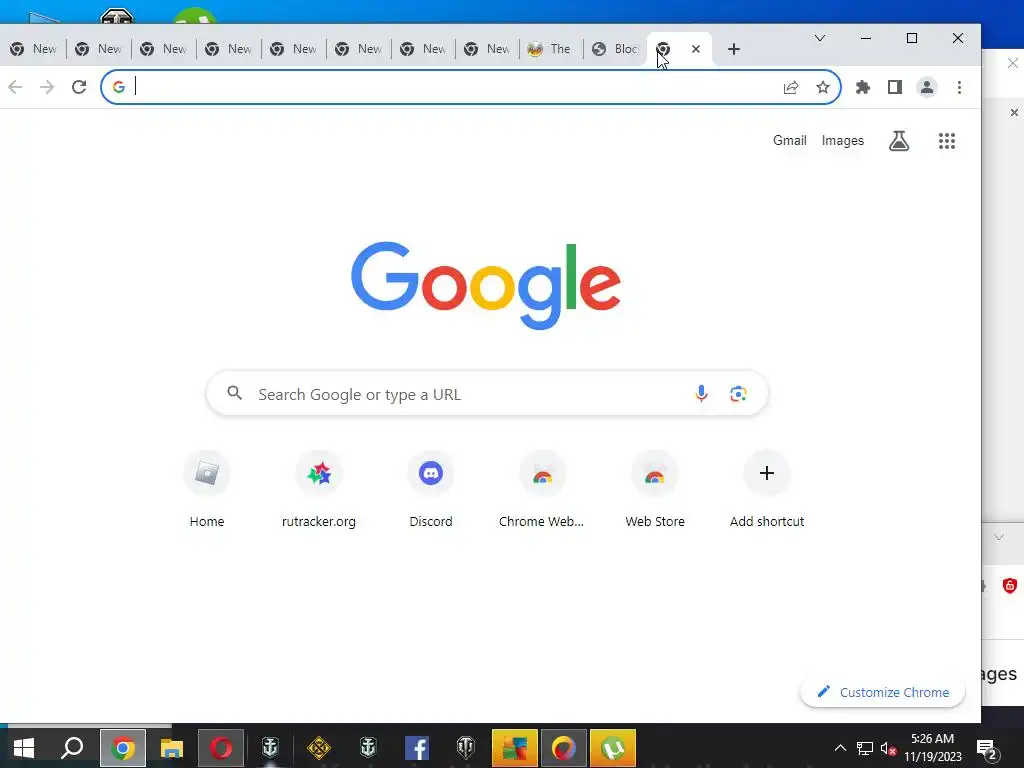Open the Search Labs flask icon
The height and width of the screenshot is (768, 1024).
coord(899,140)
